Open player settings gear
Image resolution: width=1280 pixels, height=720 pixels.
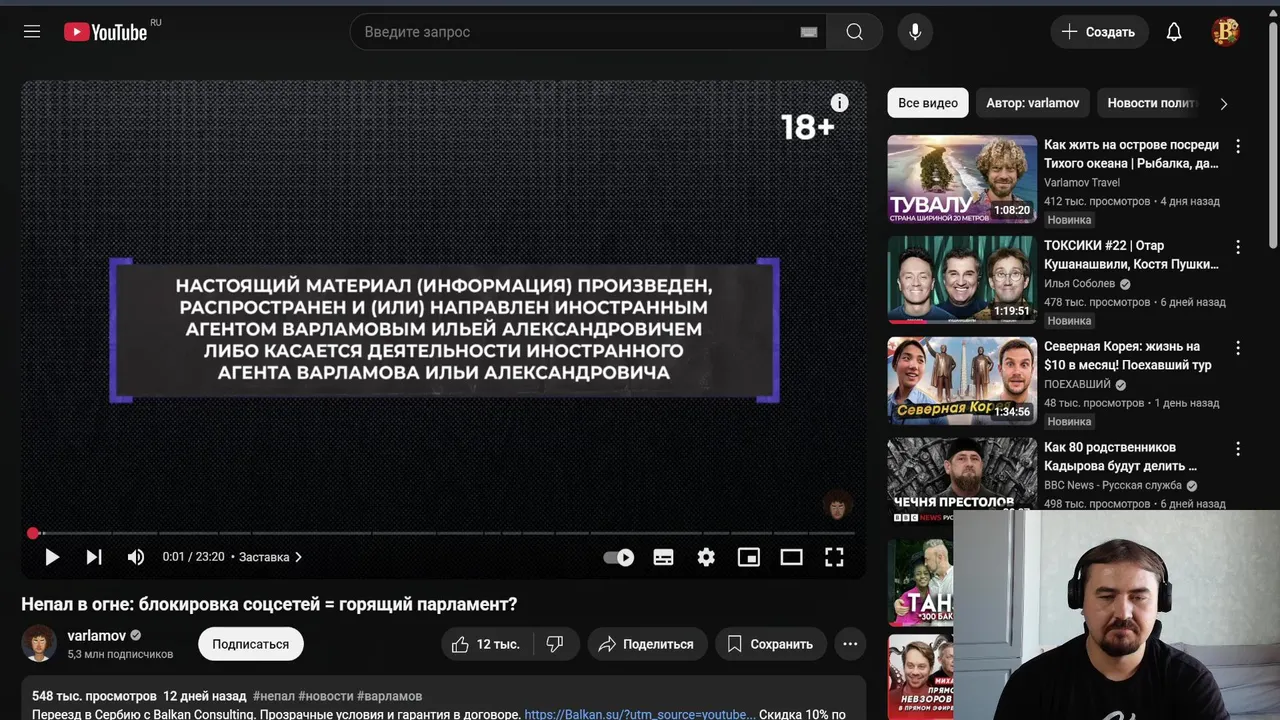pos(706,557)
